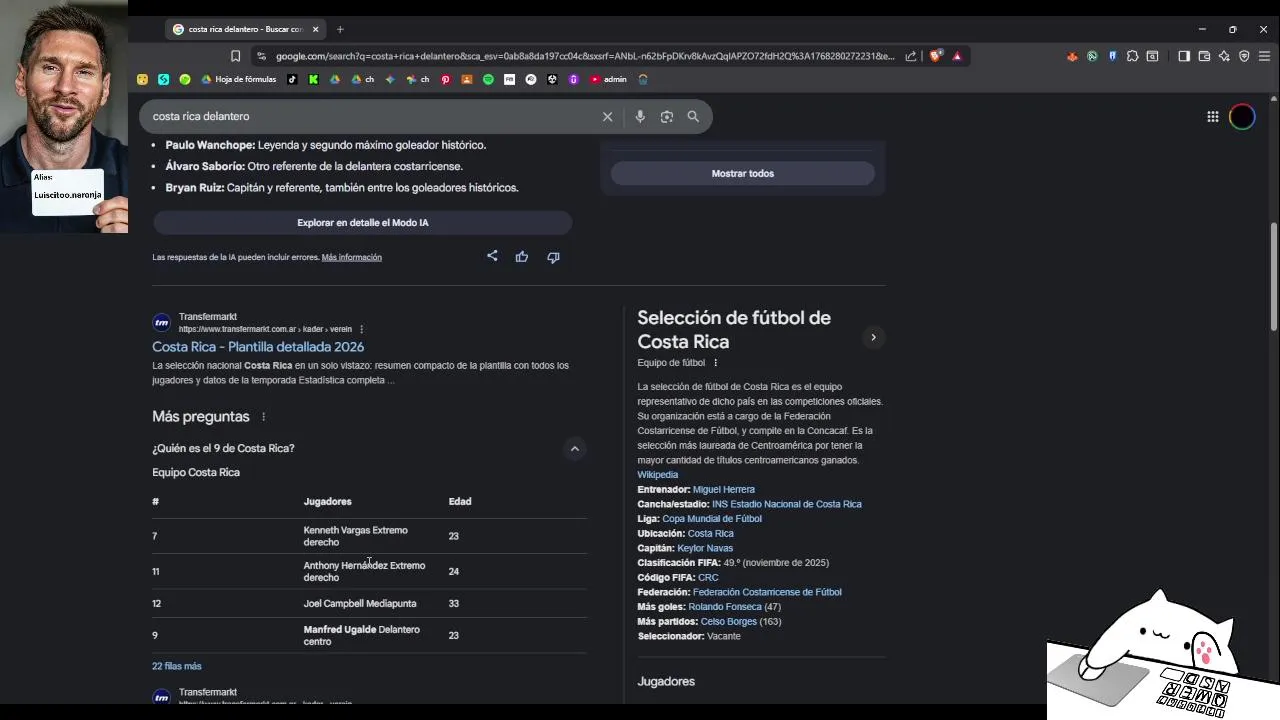This screenshot has width=1280, height=720.
Task: Click the 'CRC' FIFA code link
Action: tap(708, 578)
